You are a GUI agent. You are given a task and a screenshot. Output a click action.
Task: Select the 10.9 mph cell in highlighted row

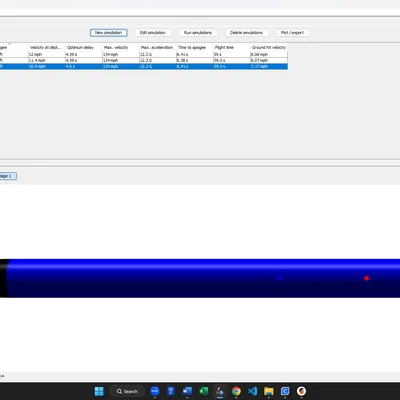[47, 66]
